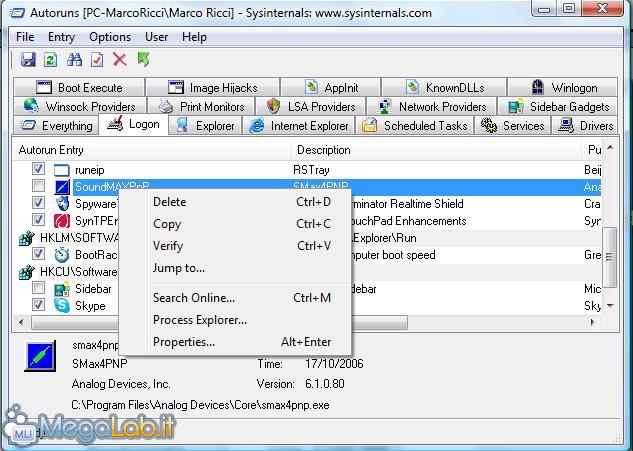Click the large smax4pnp icon in details pane
633x451 pixels.
(x=40, y=356)
